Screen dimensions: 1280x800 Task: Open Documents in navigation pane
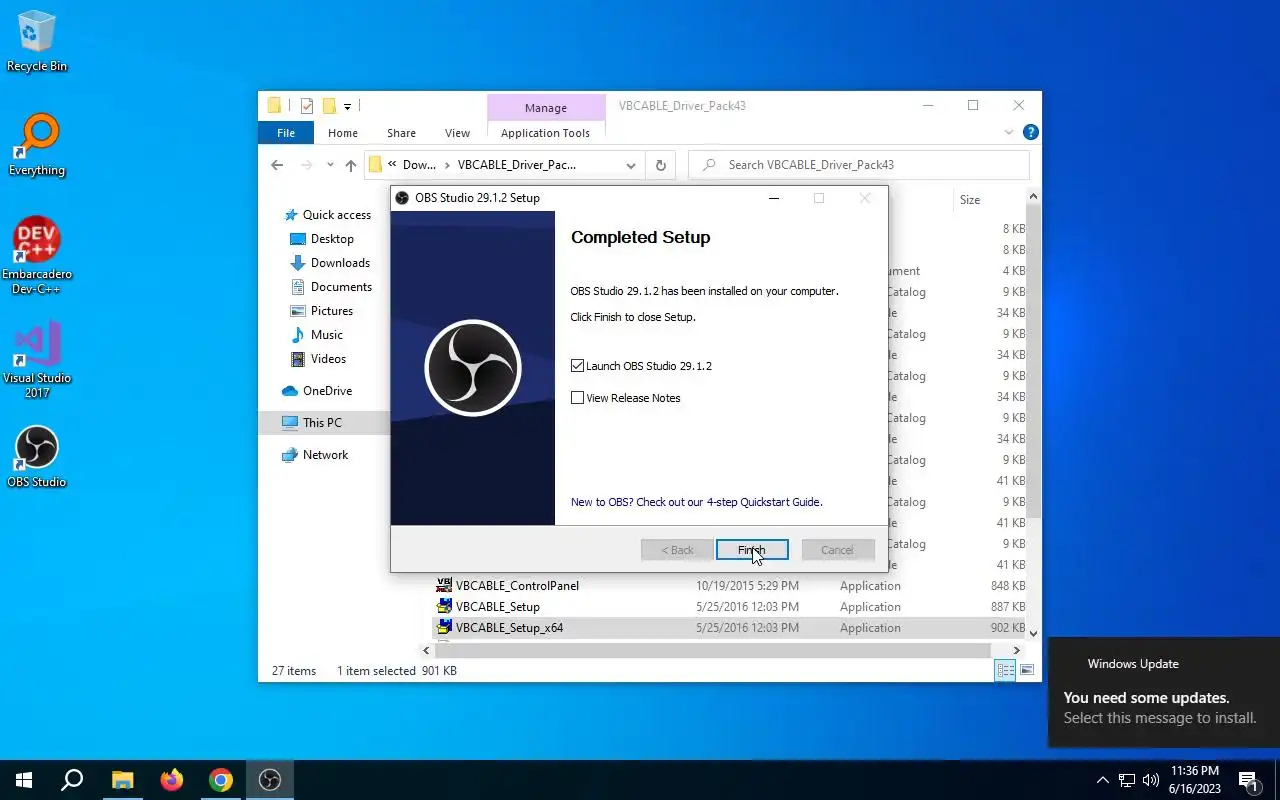point(341,287)
